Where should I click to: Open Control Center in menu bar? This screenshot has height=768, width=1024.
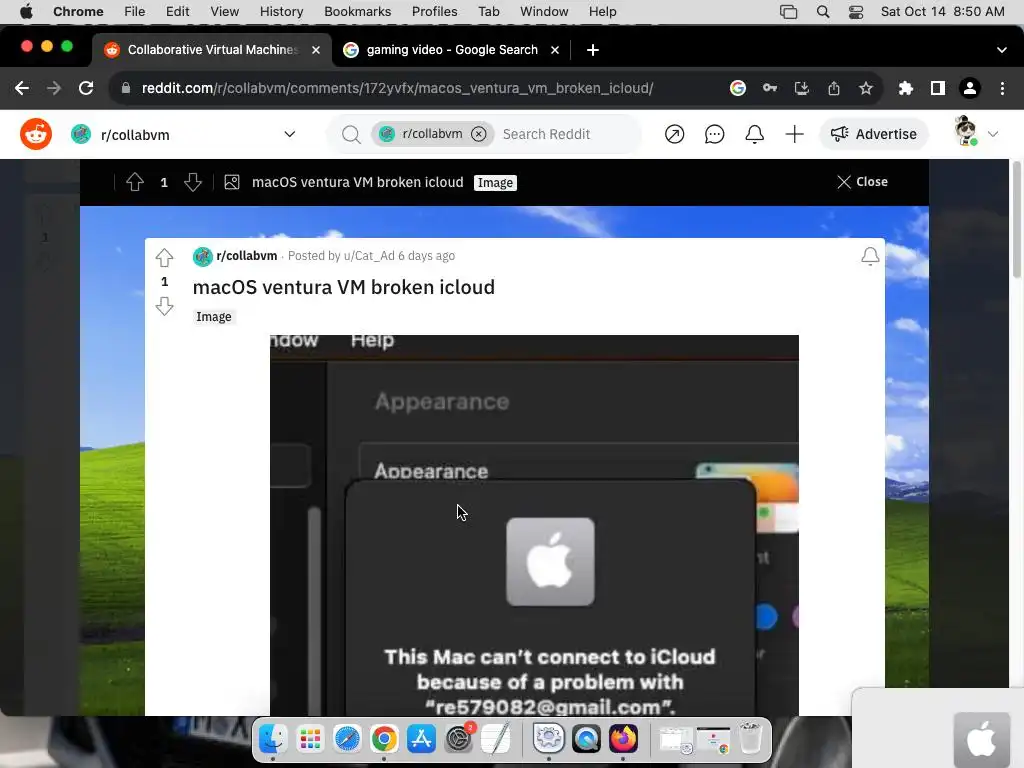tap(856, 12)
